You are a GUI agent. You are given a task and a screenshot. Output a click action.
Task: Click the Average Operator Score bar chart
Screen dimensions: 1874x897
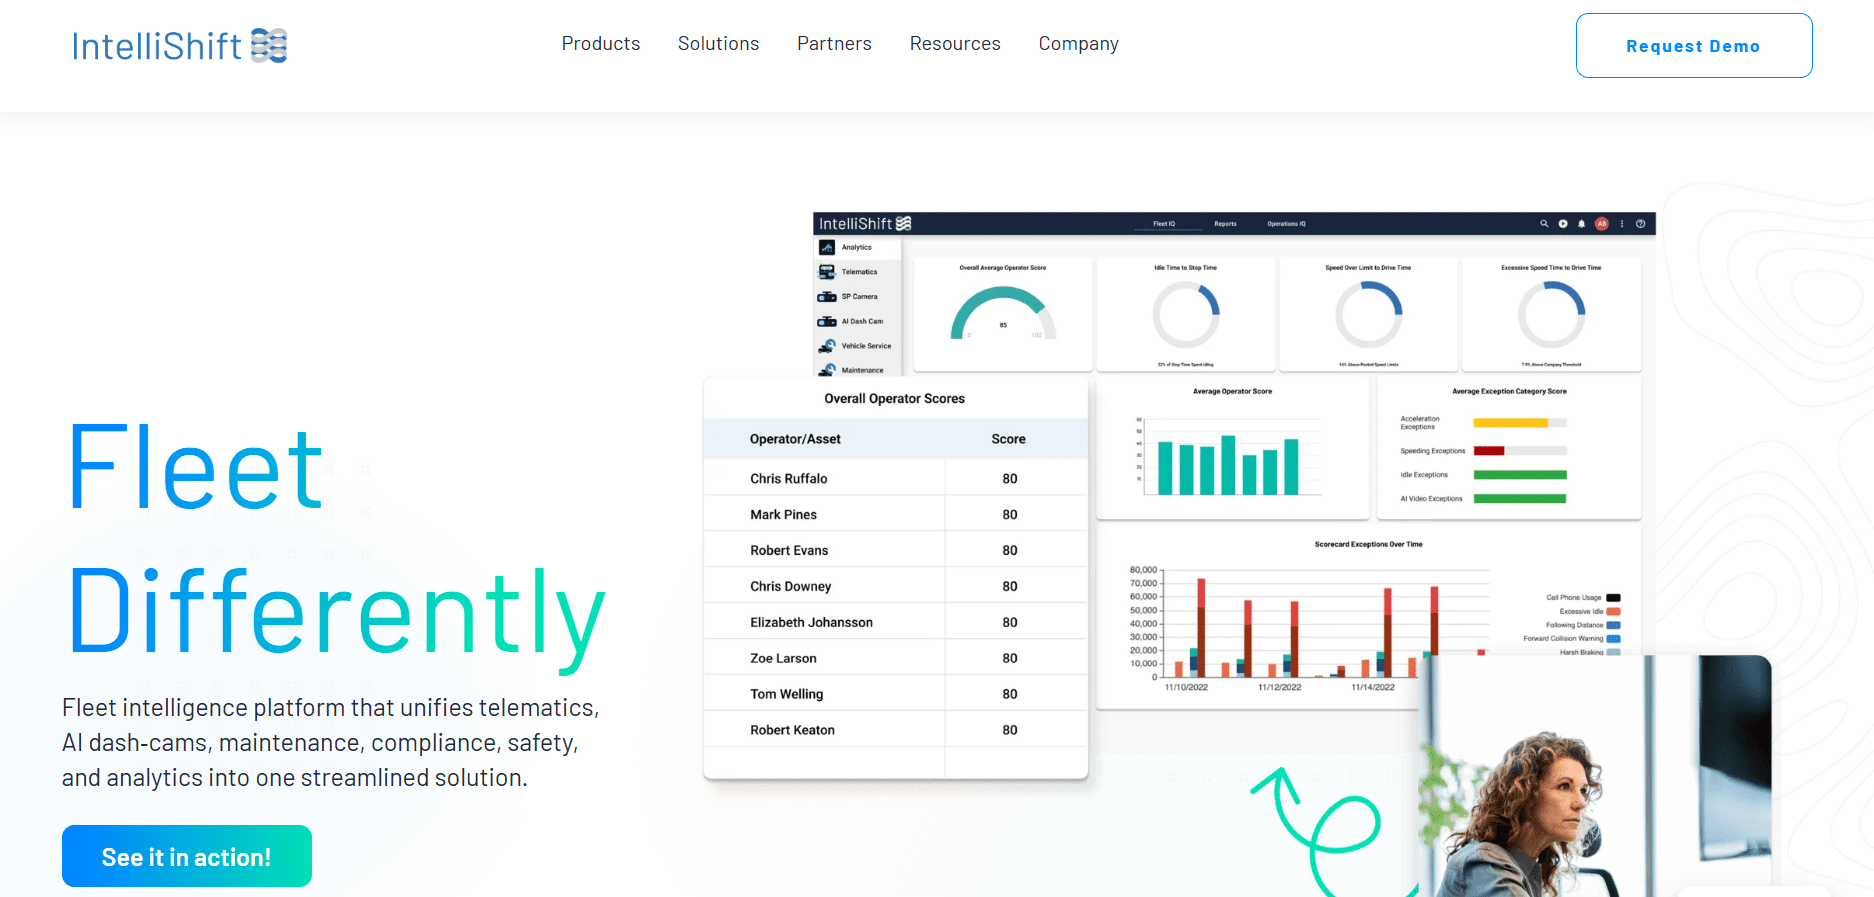point(1229,456)
